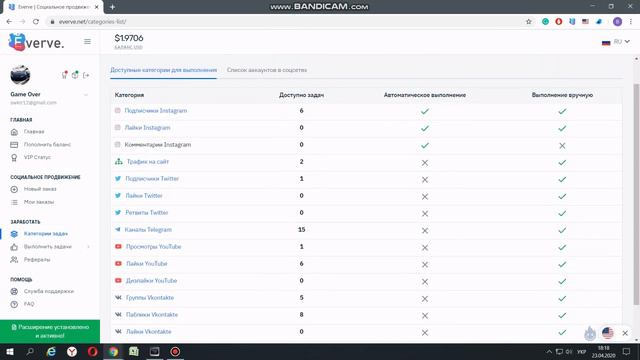The height and width of the screenshot is (360, 640).
Task: Open Лайки Twitter category link
Action: point(144,196)
